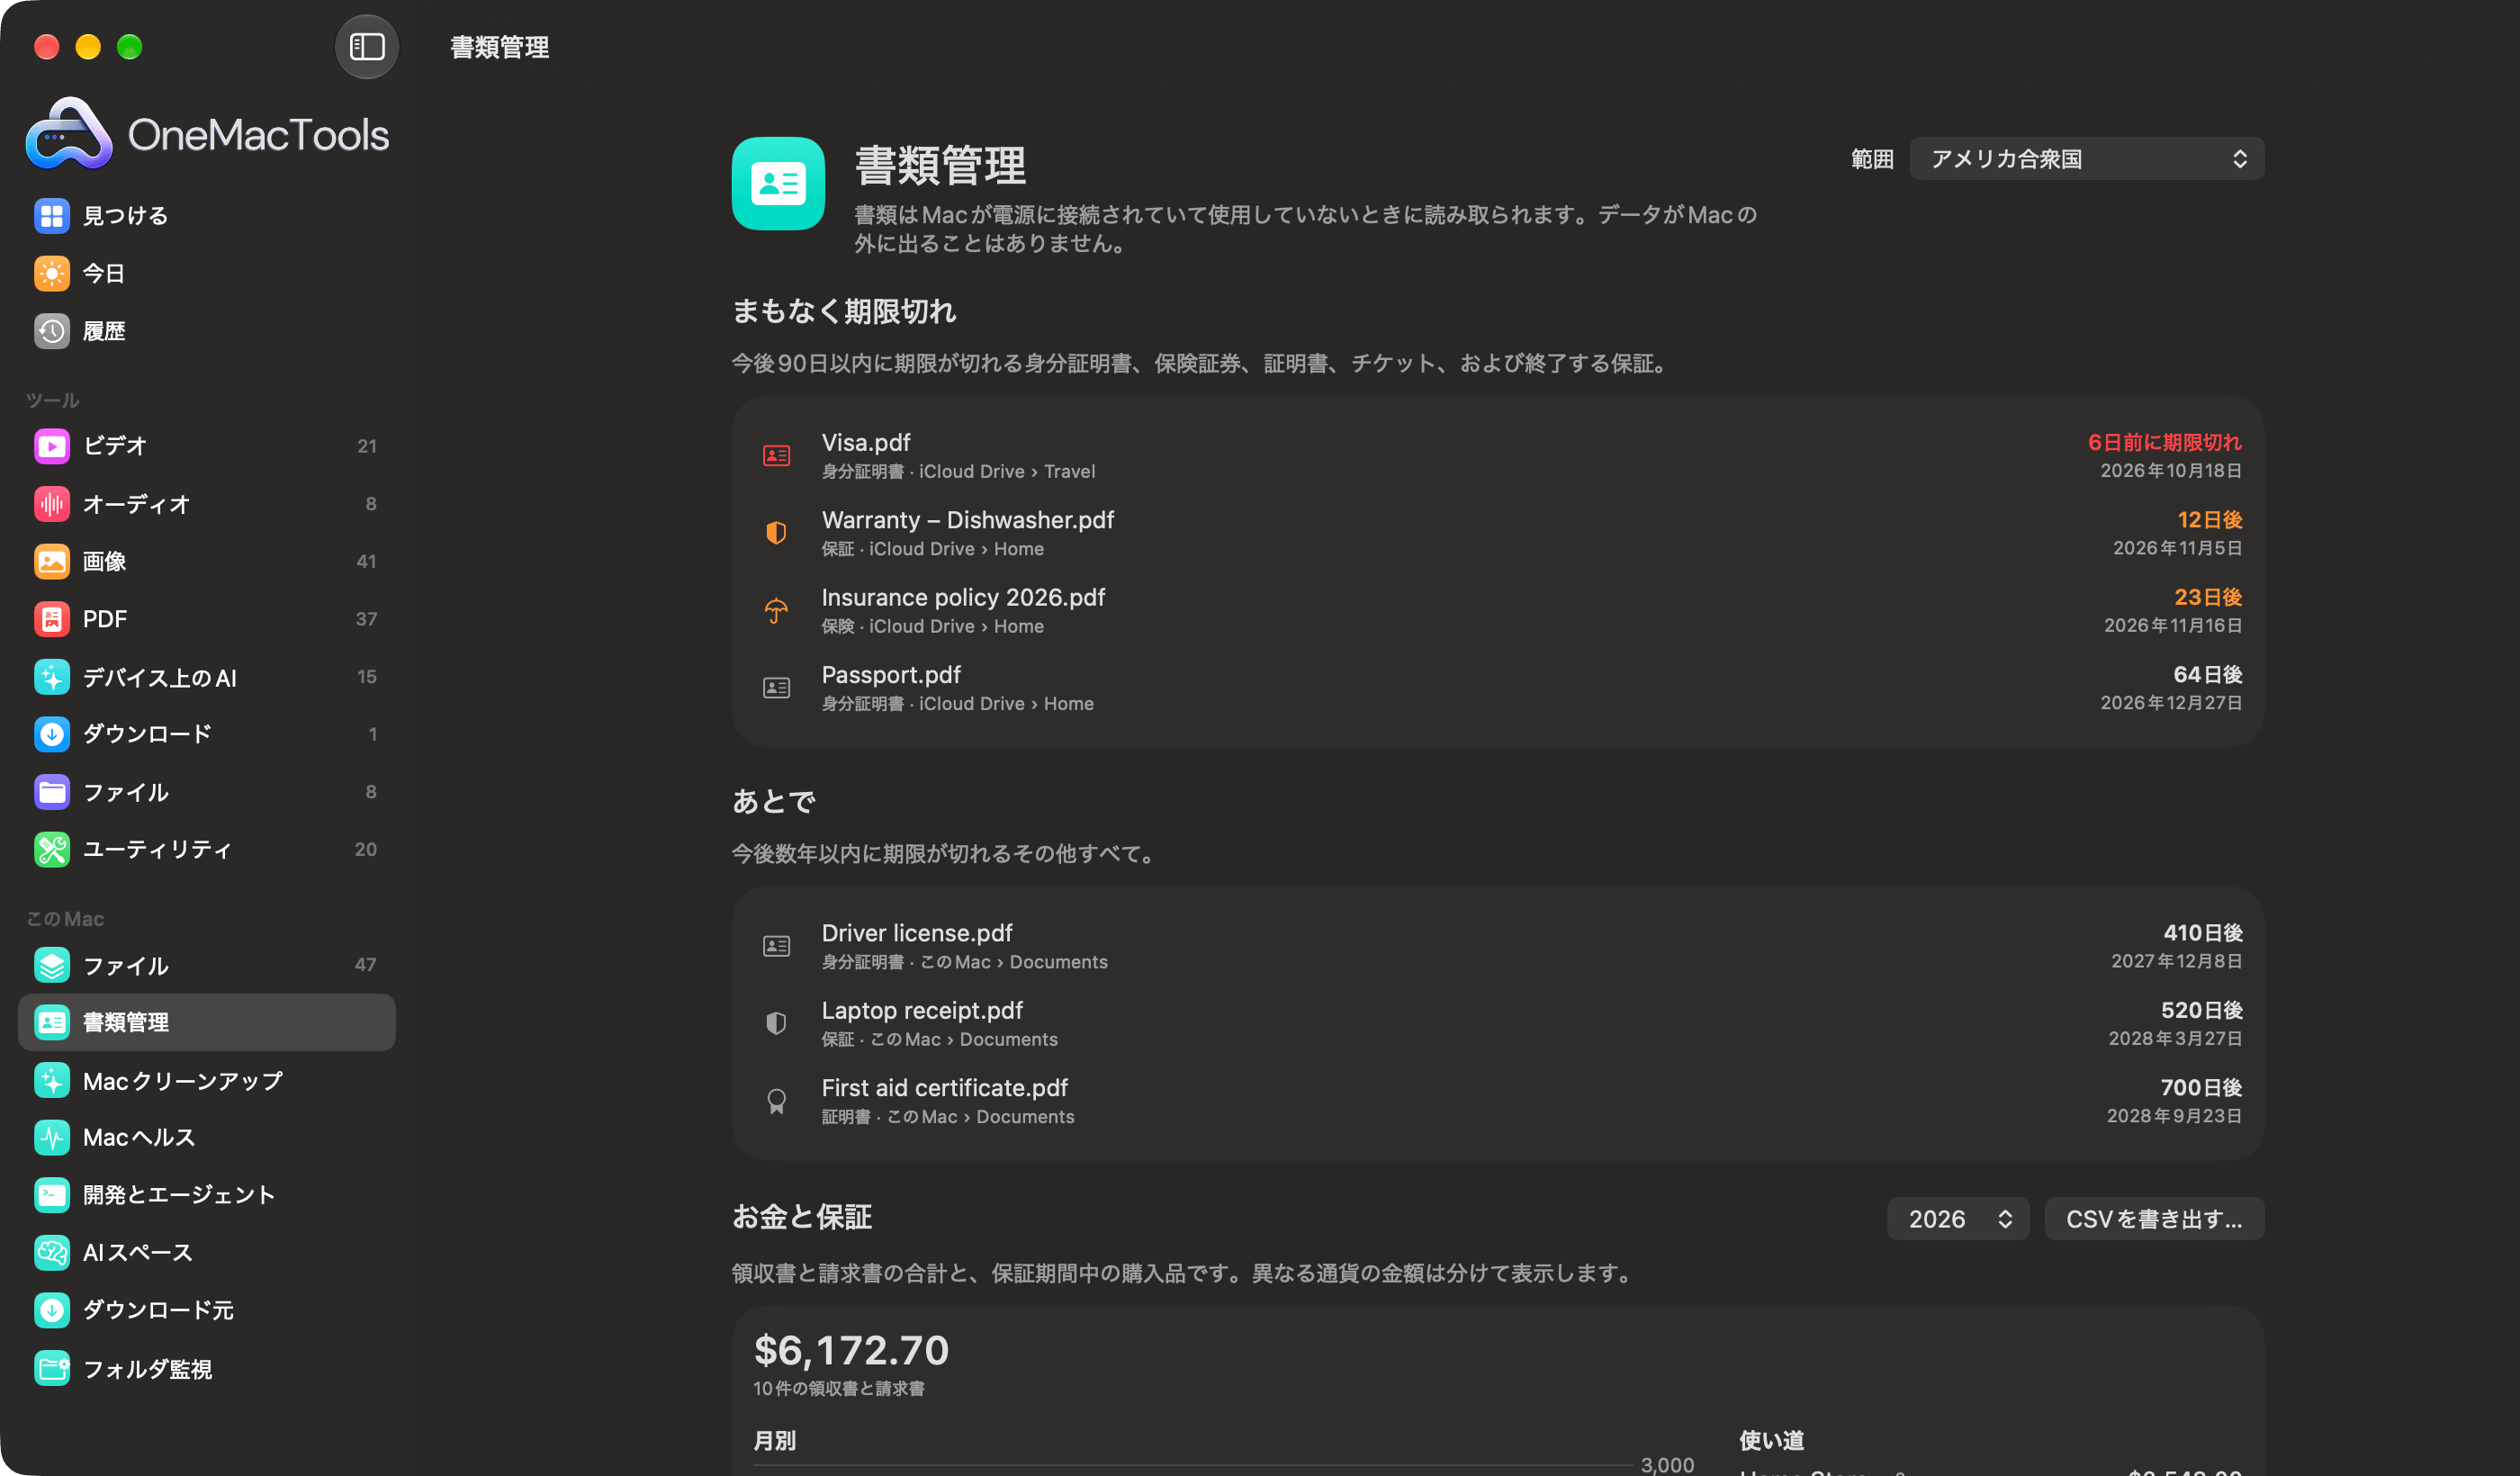Select the ダウンロード arrow icon
Viewport: 2520px width, 1476px height.
[52, 734]
